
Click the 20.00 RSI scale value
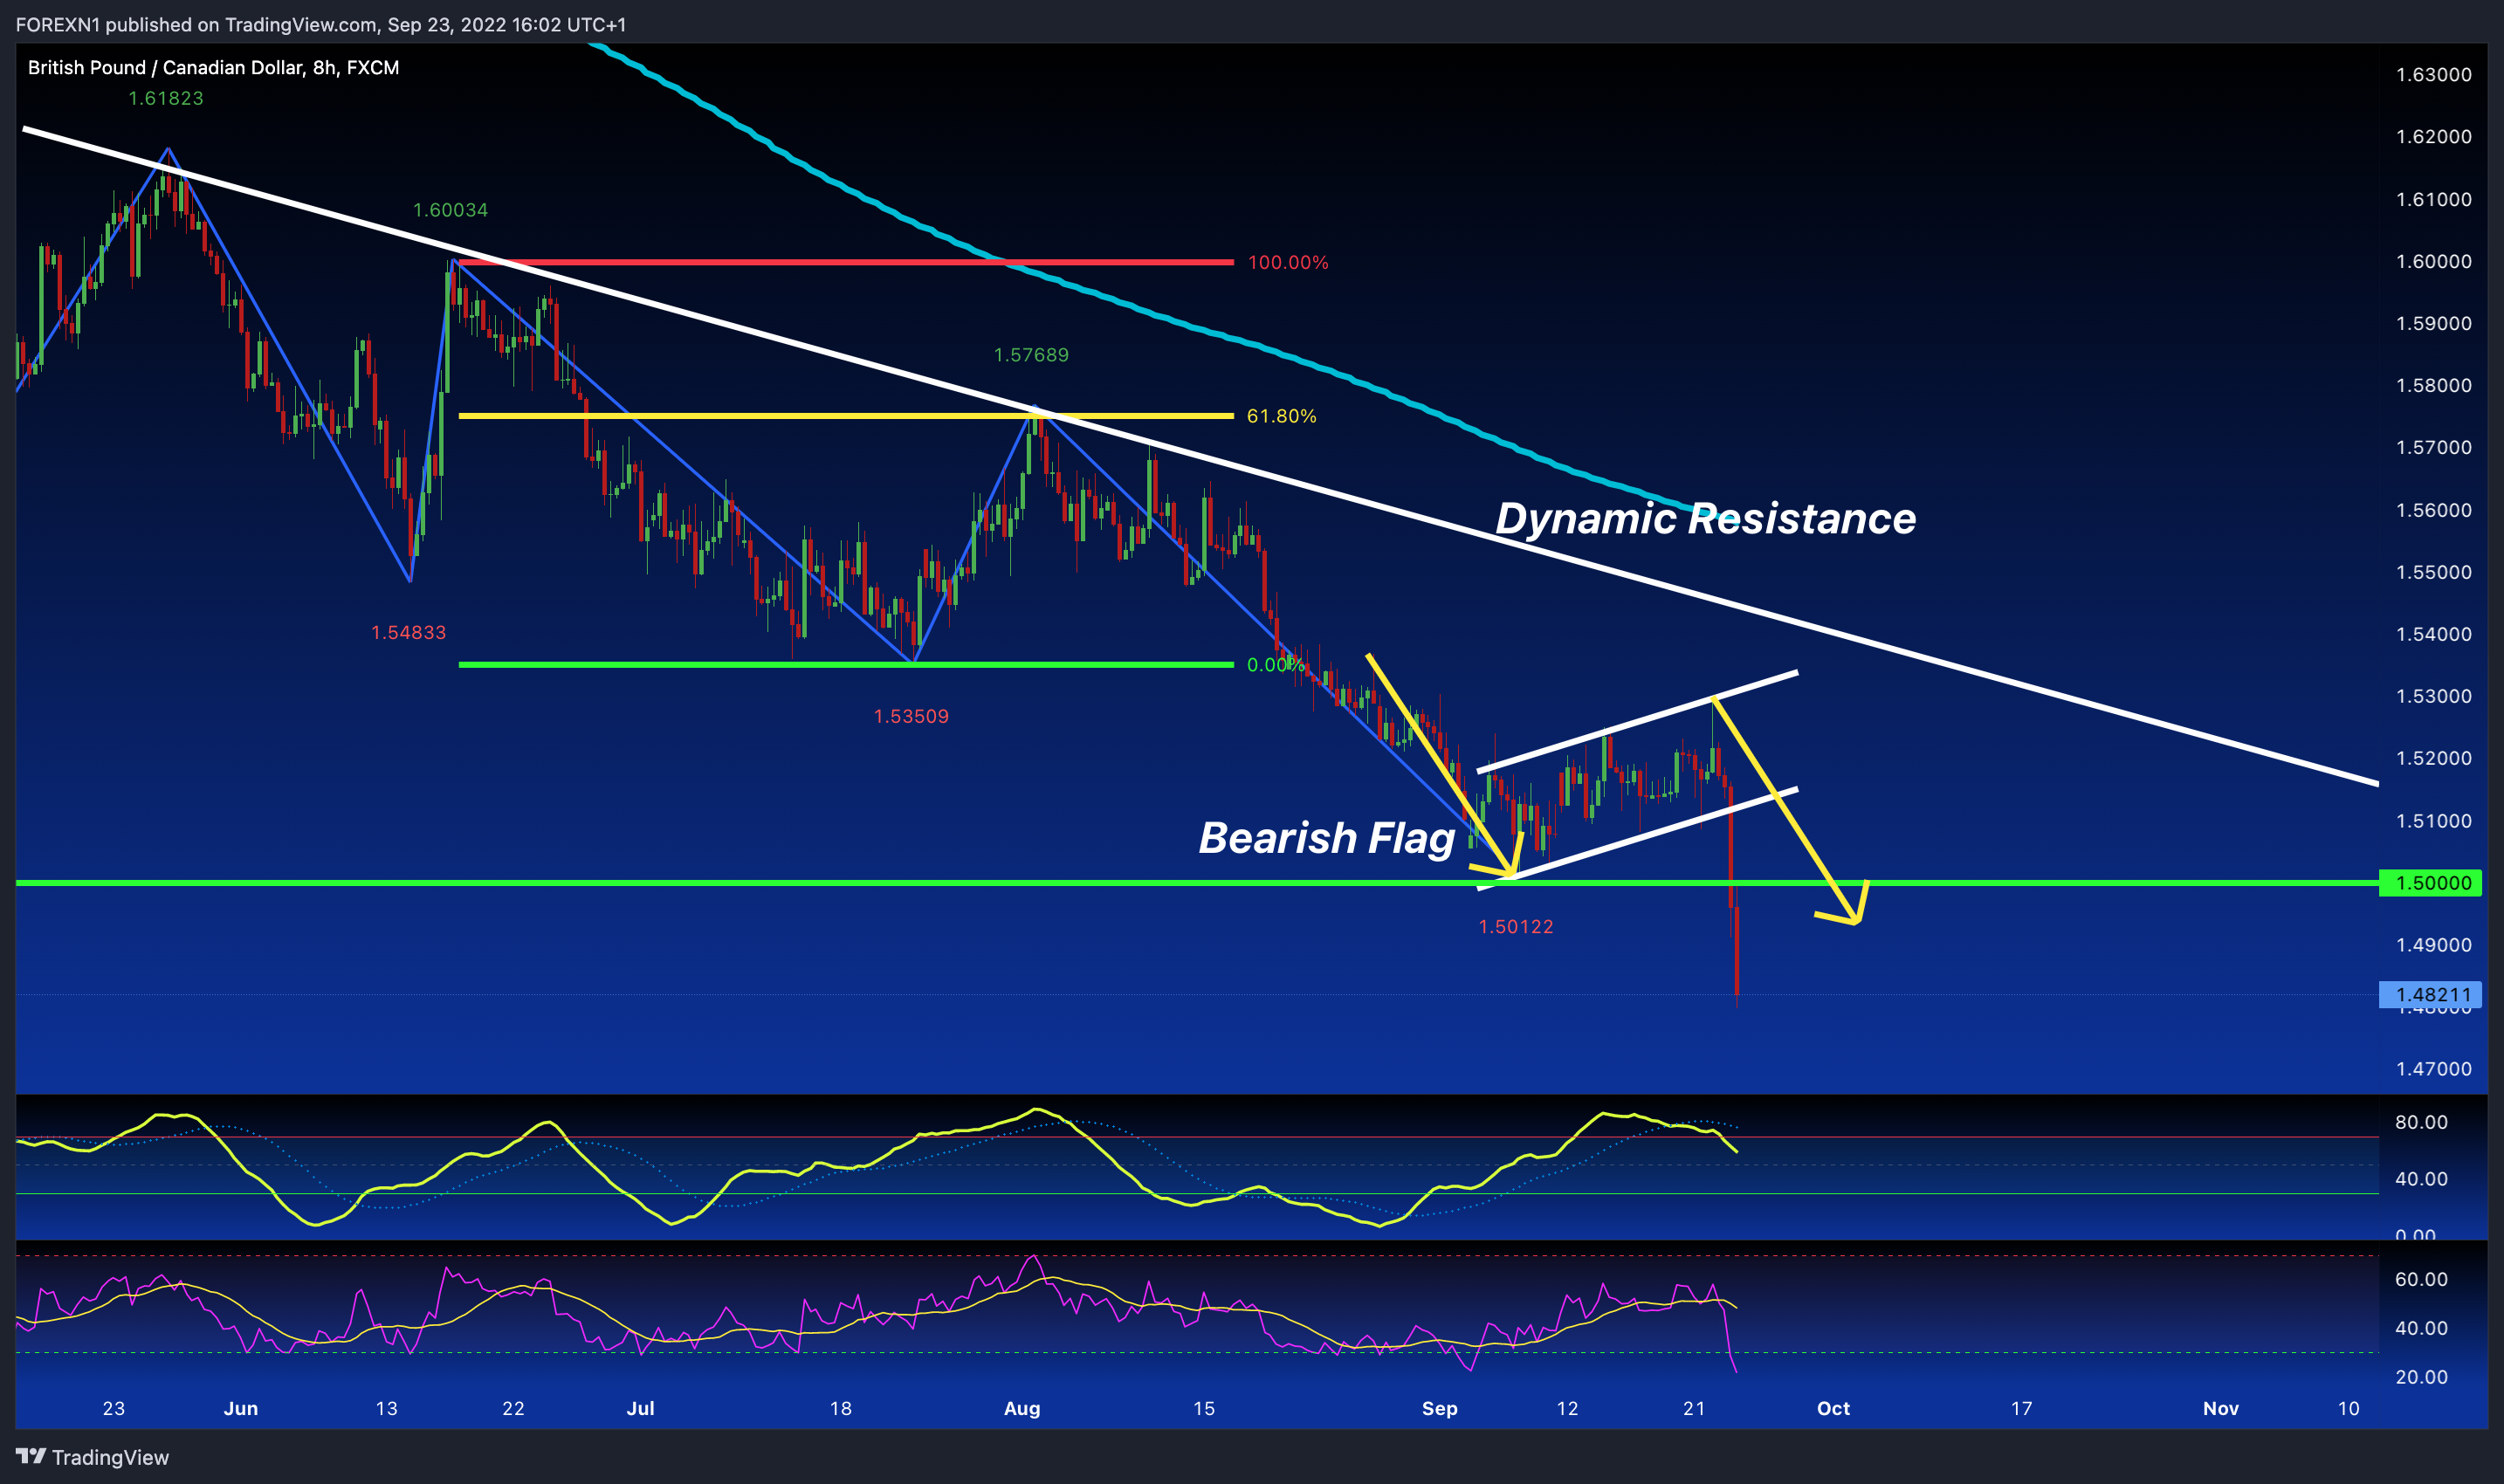click(x=2421, y=1378)
